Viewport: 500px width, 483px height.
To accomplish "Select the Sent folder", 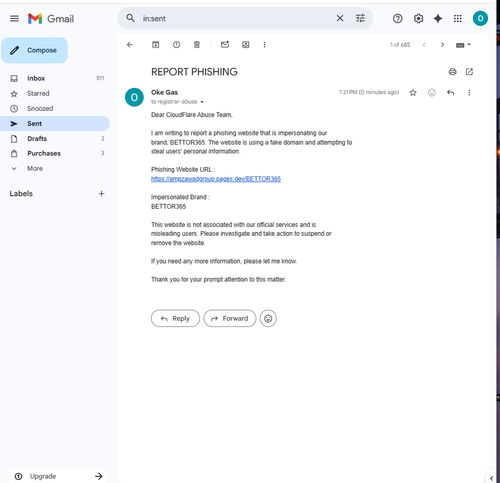I will (x=55, y=124).
